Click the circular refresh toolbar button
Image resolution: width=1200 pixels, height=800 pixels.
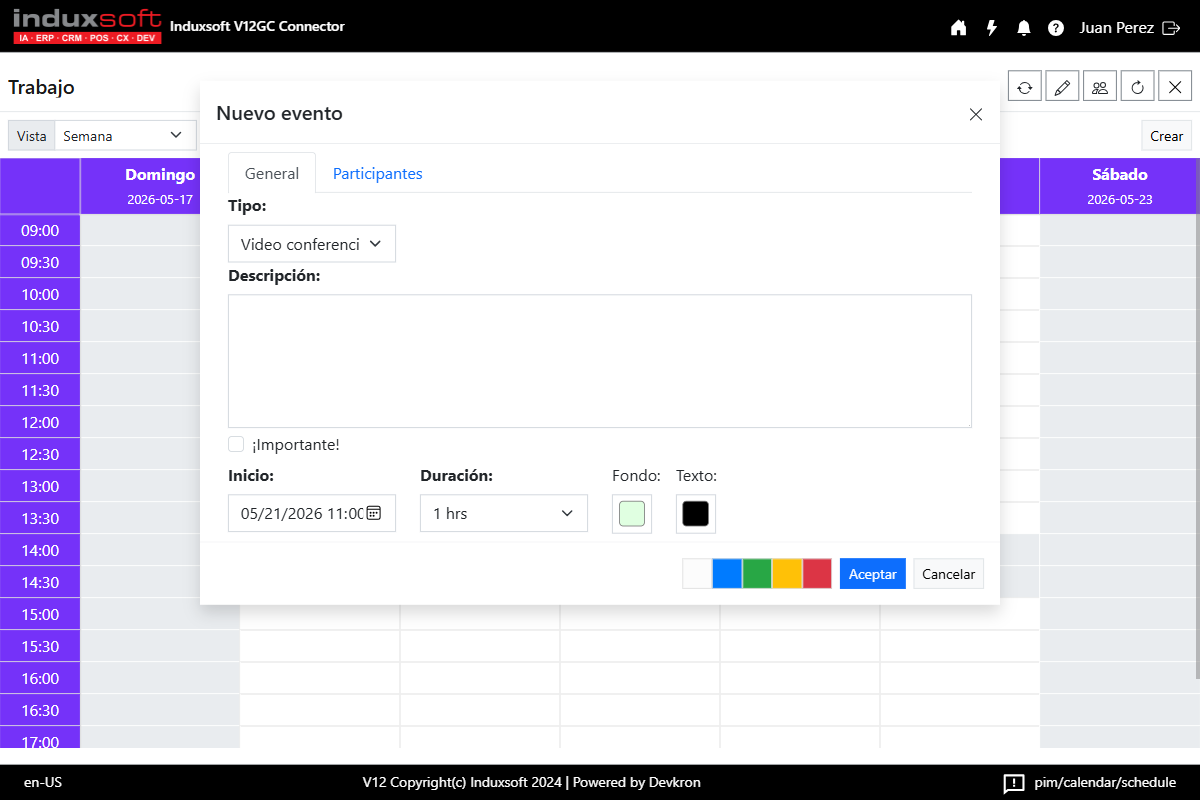[x=1137, y=87]
